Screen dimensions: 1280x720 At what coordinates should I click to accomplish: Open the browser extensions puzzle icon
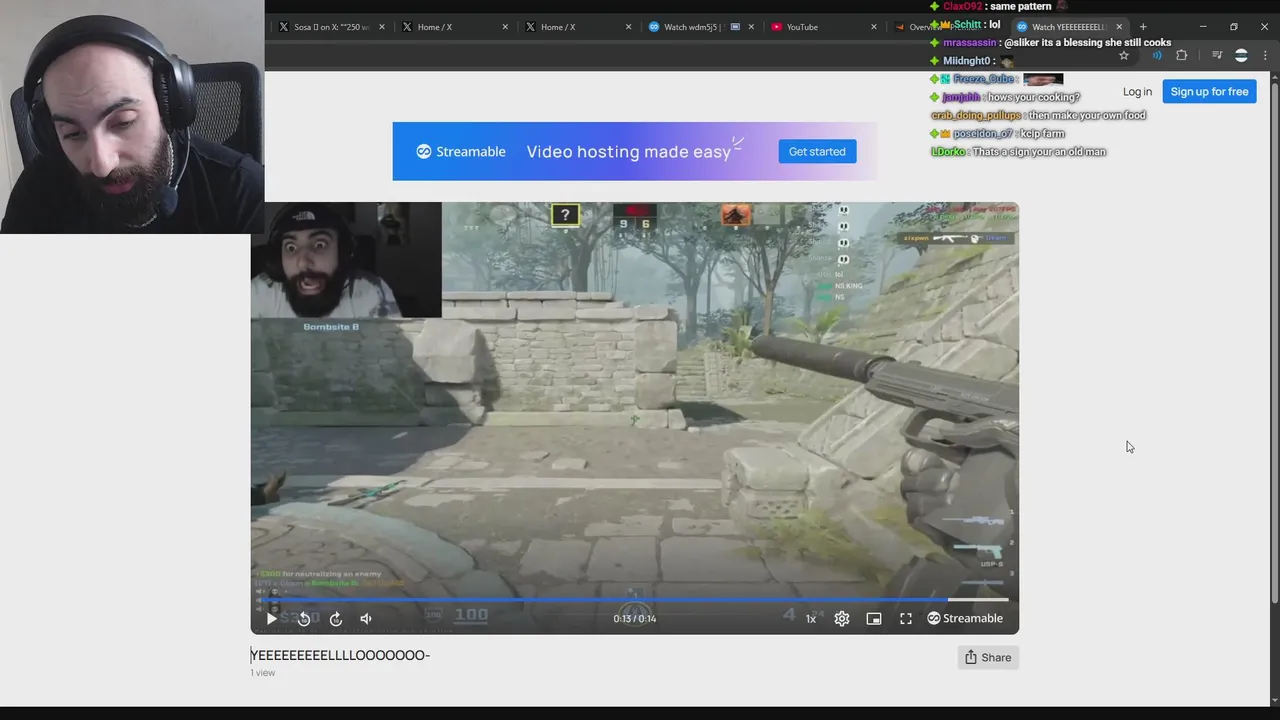pos(1182,56)
